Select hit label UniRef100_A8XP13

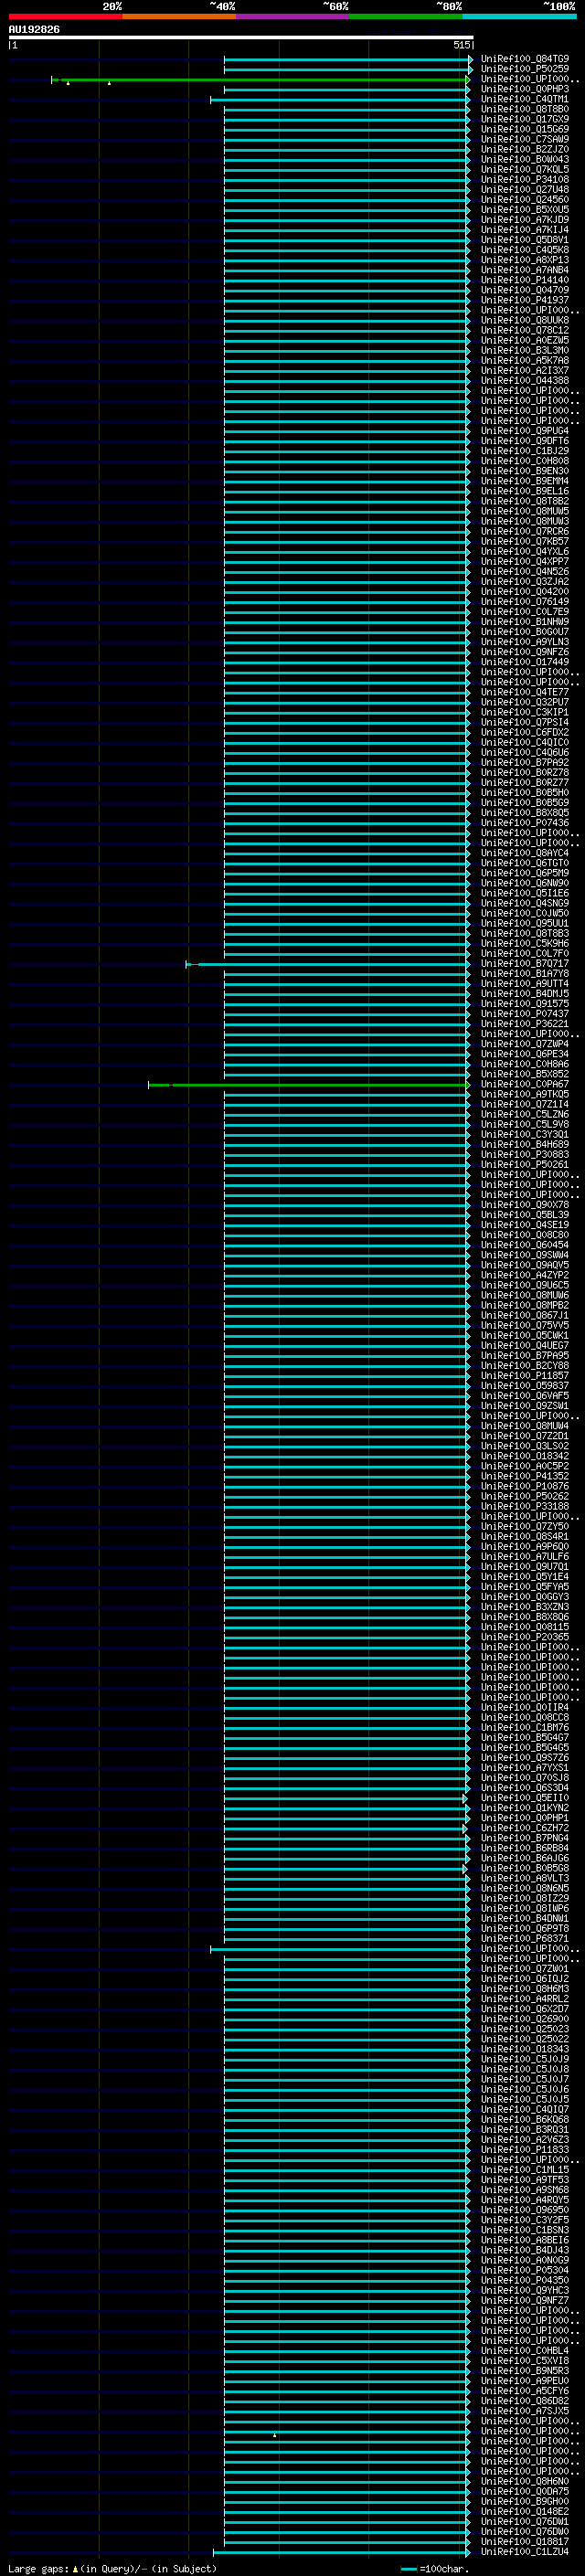pyautogui.click(x=524, y=260)
